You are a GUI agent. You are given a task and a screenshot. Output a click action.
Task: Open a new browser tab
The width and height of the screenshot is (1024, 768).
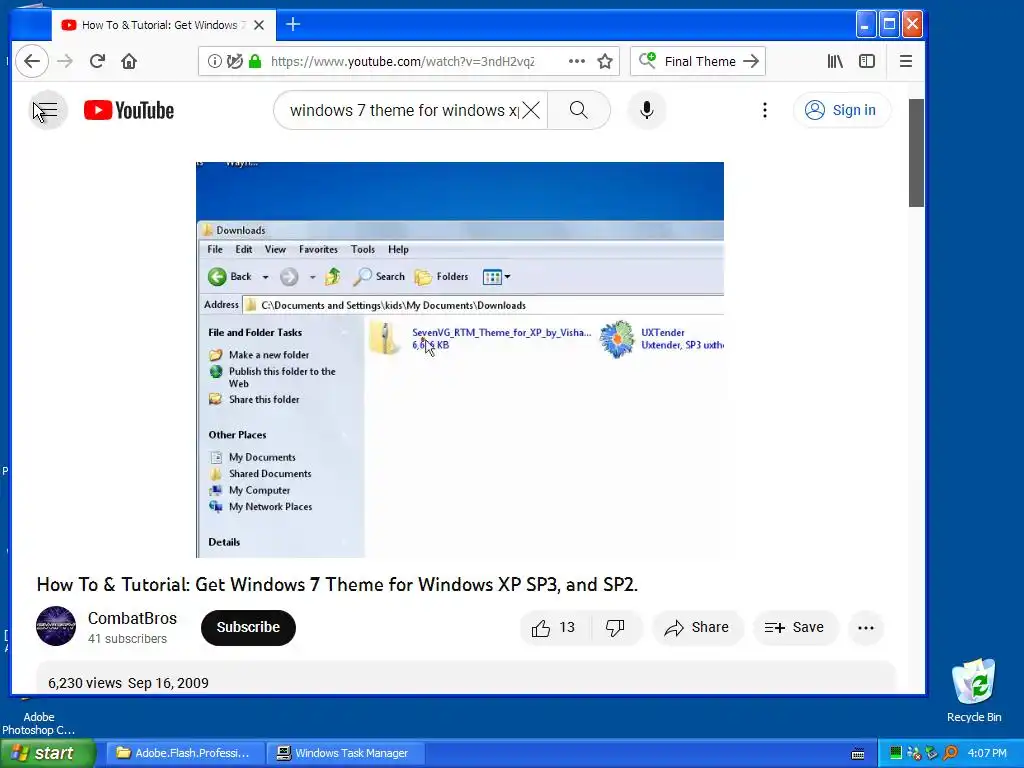point(293,25)
